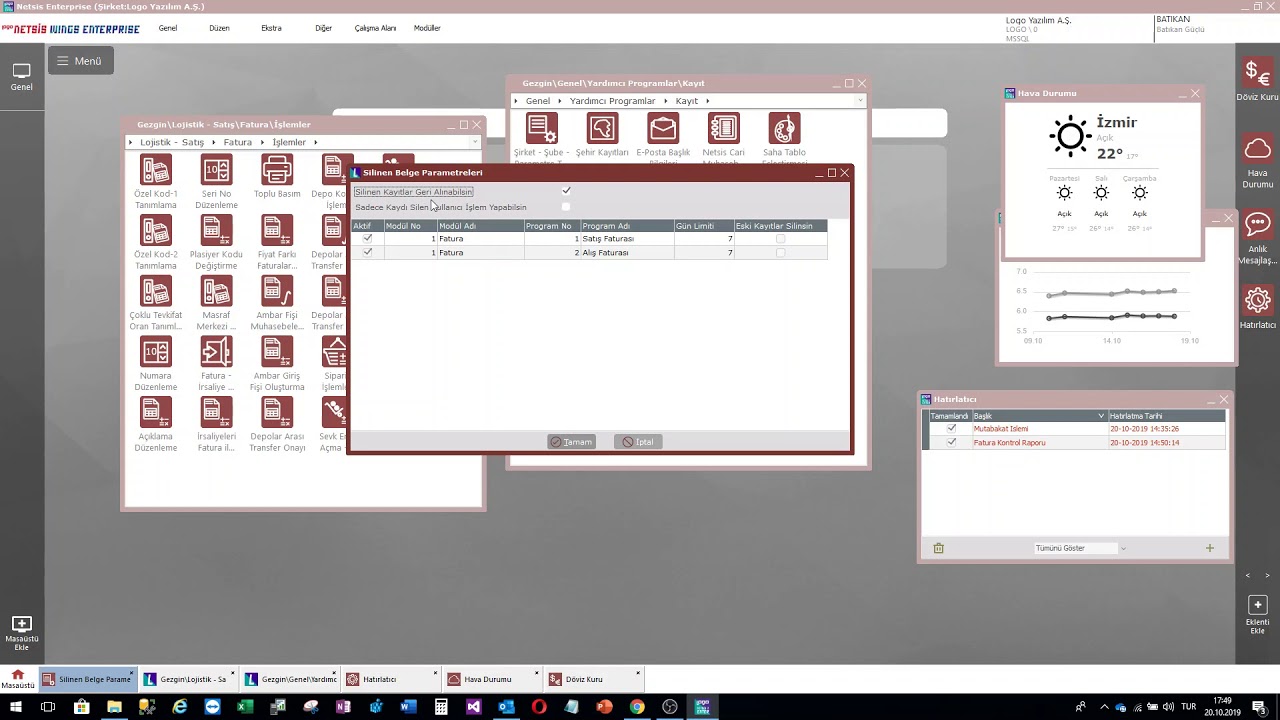Click Kayıt breadcrumb segment

tap(686, 101)
